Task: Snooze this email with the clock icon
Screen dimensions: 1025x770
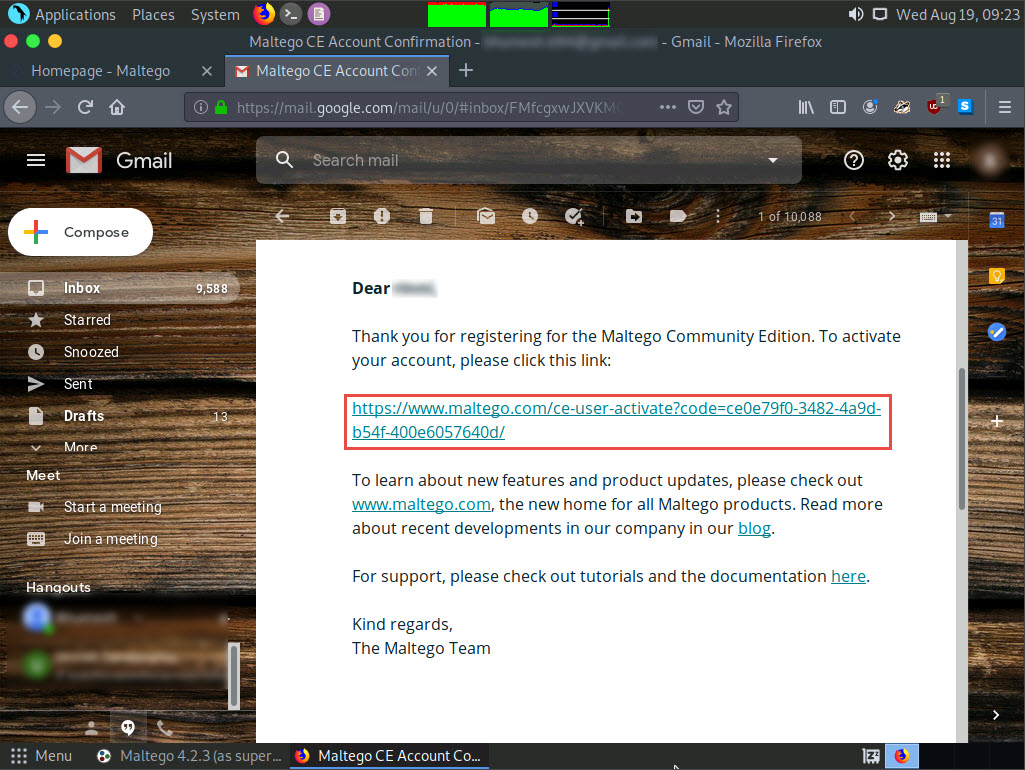Action: point(530,216)
